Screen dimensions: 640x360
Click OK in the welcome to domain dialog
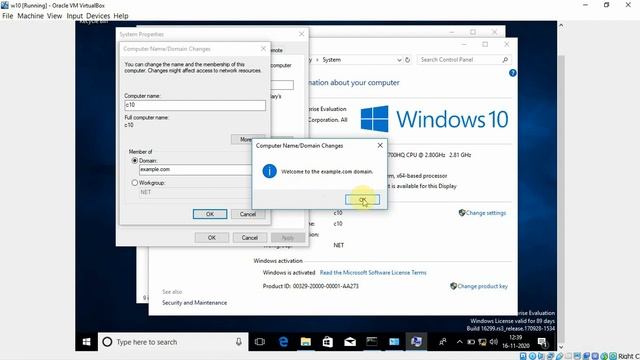click(362, 200)
